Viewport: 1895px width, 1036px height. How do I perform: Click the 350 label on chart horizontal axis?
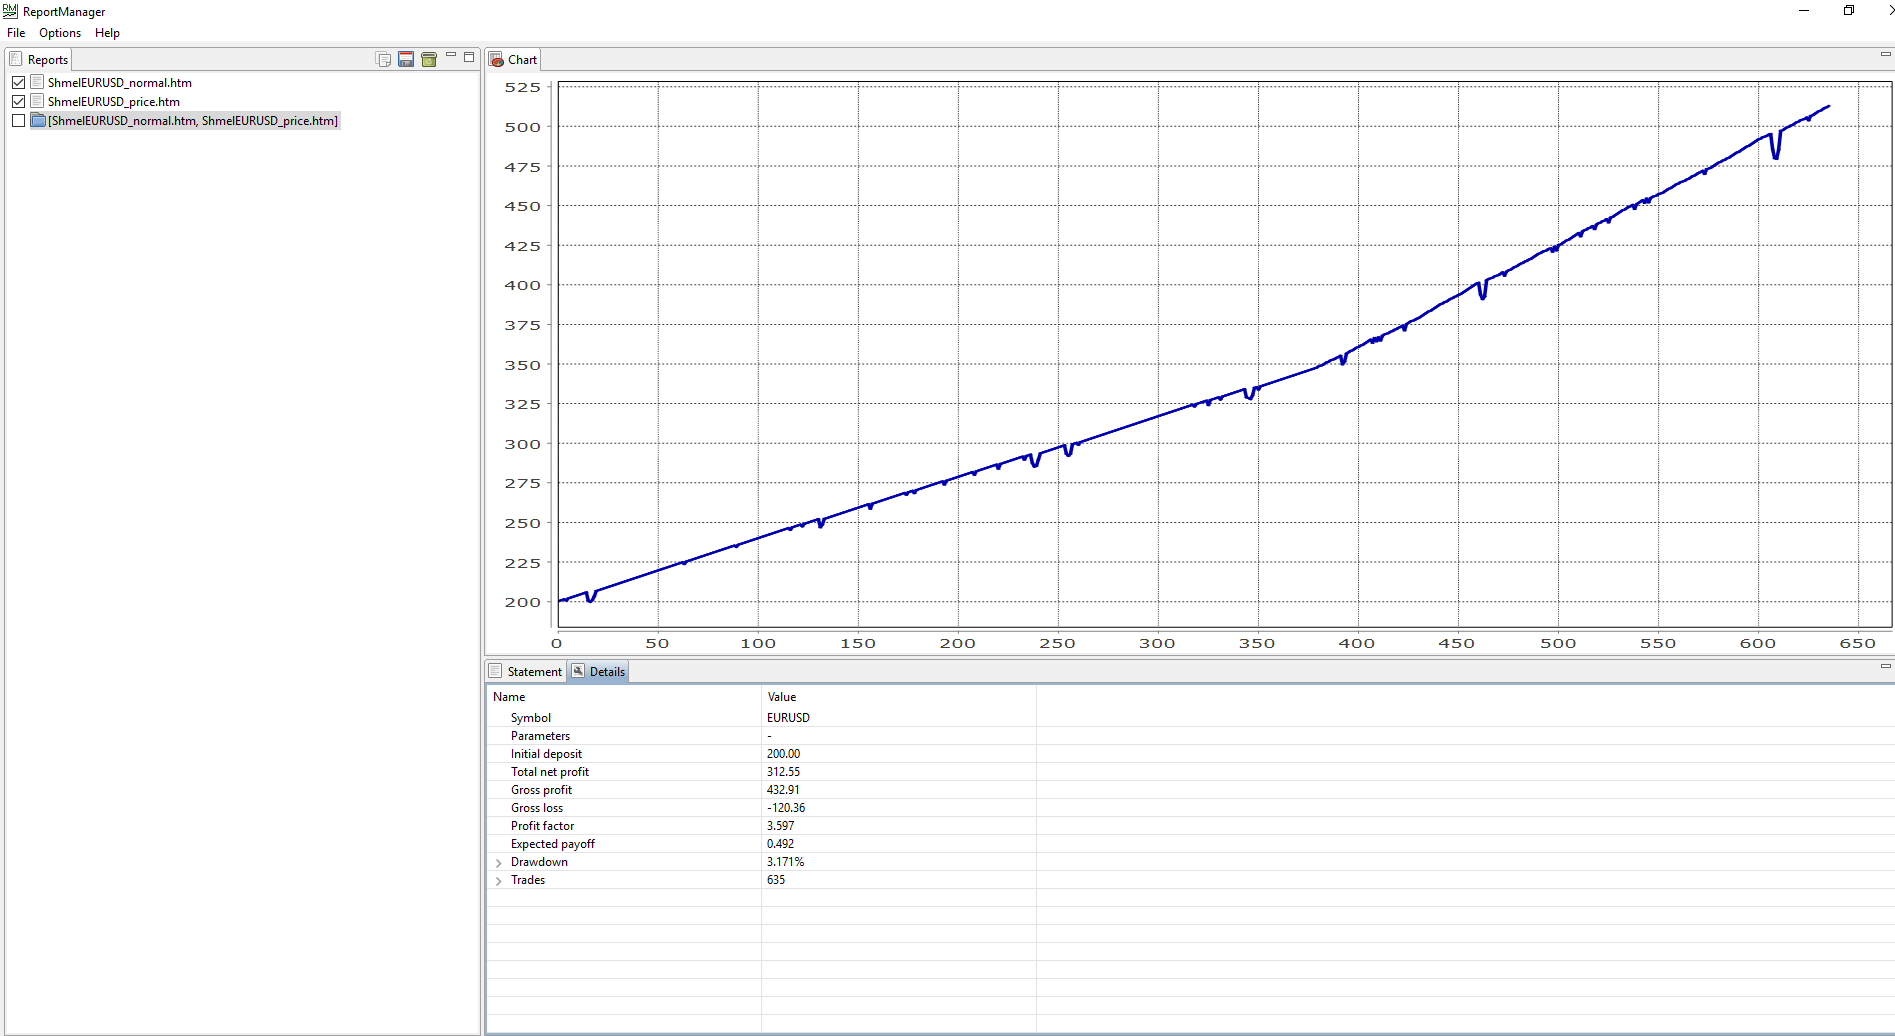point(1257,643)
